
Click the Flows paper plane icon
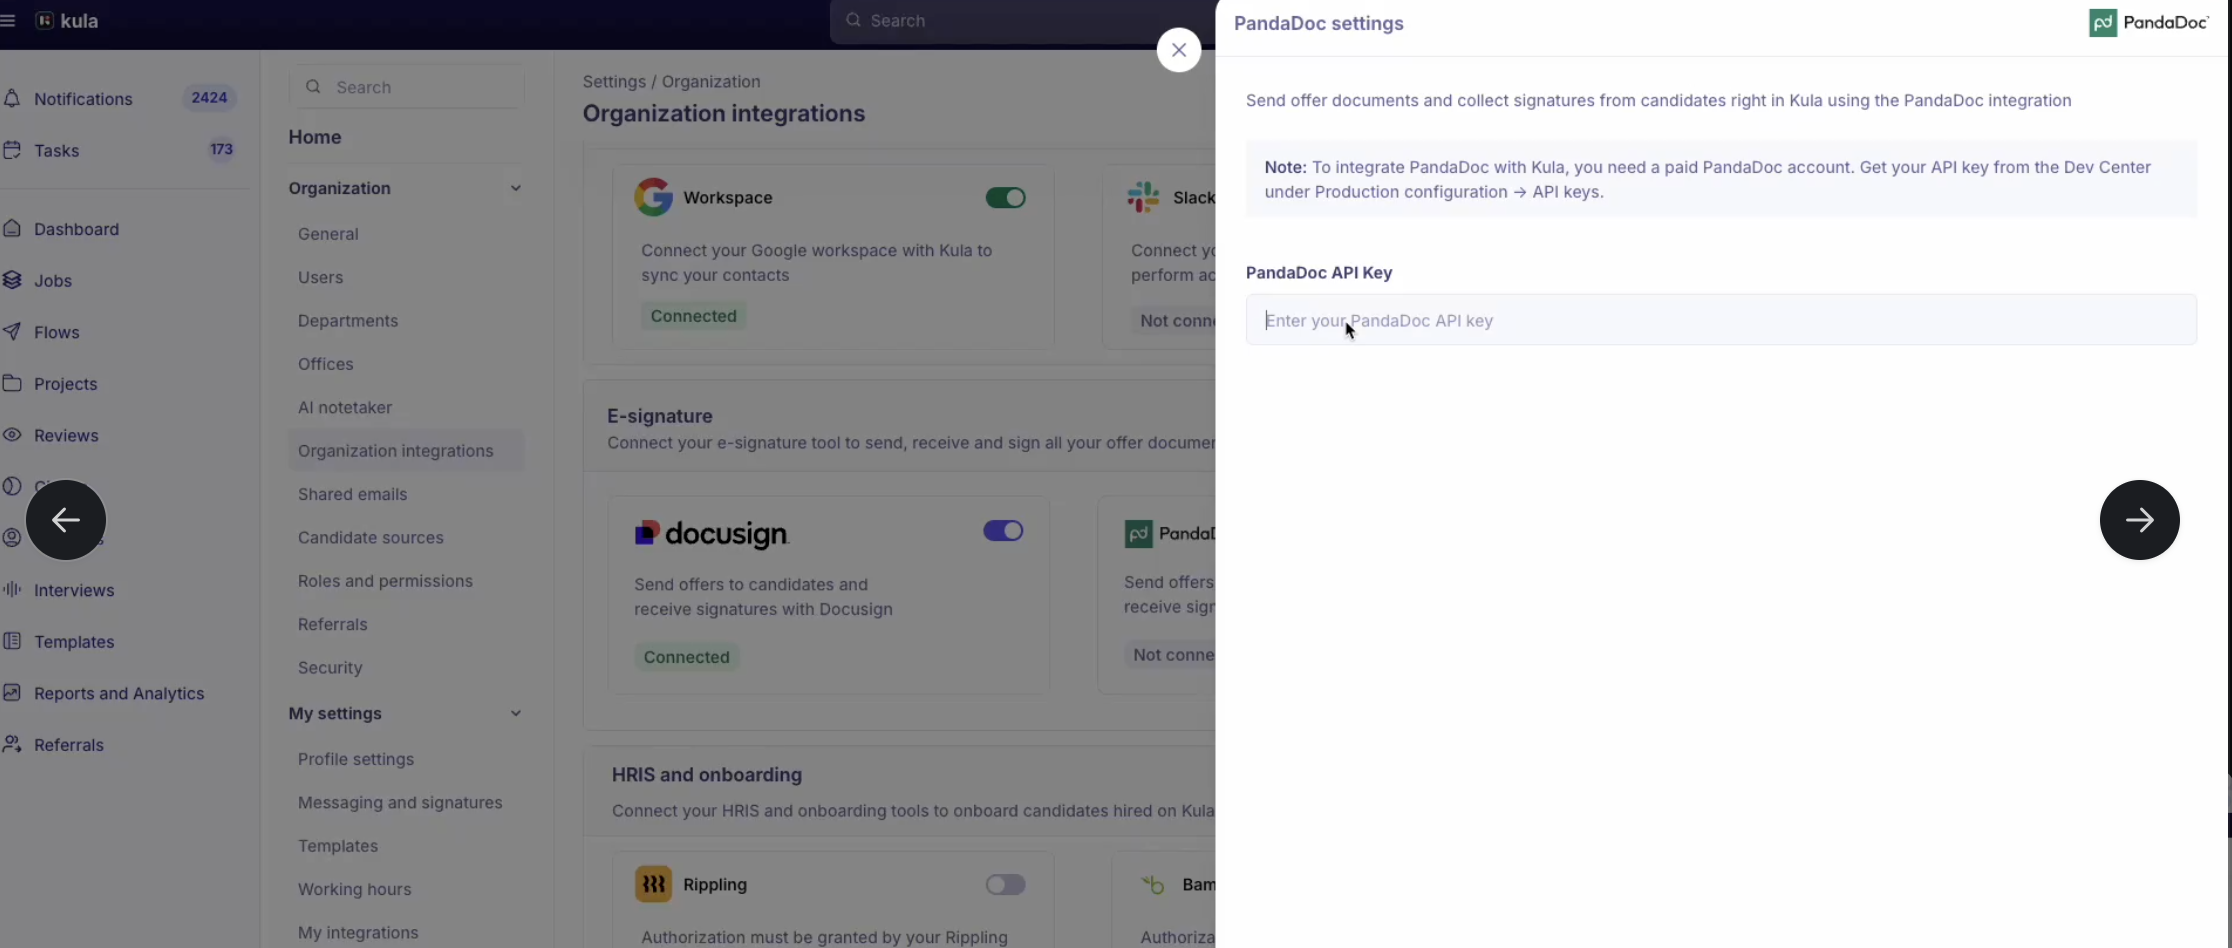(12, 332)
